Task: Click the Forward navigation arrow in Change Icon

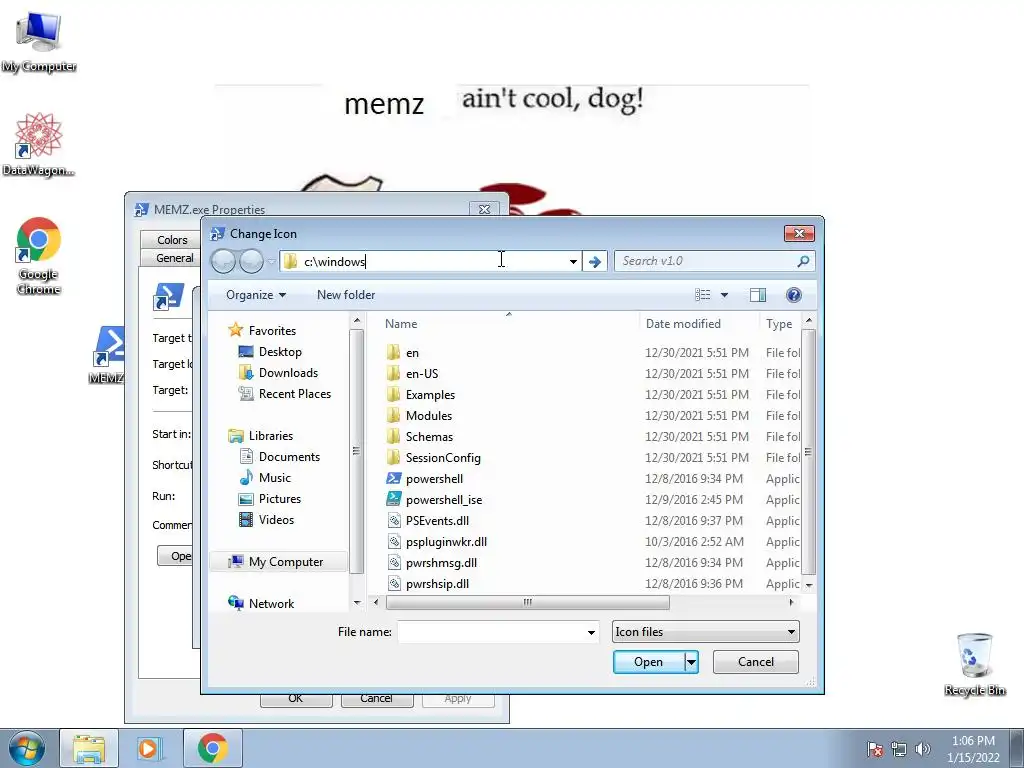Action: [251, 261]
